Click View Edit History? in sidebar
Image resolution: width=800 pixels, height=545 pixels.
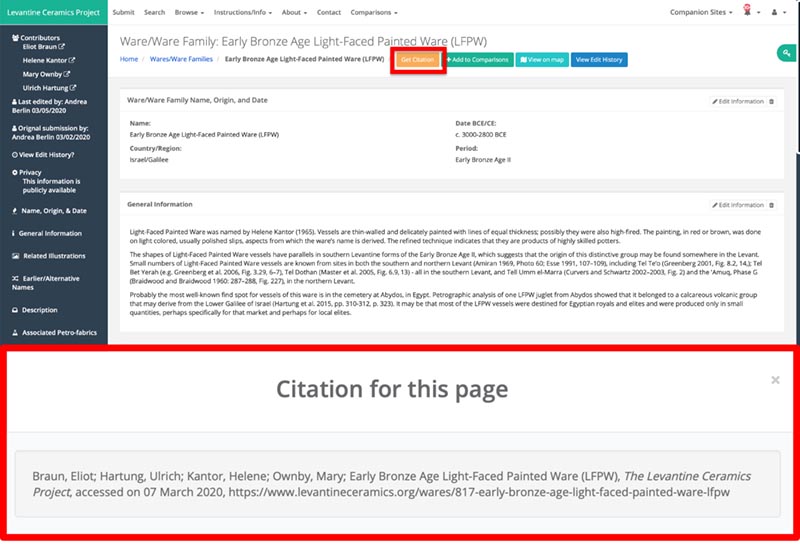coord(43,155)
